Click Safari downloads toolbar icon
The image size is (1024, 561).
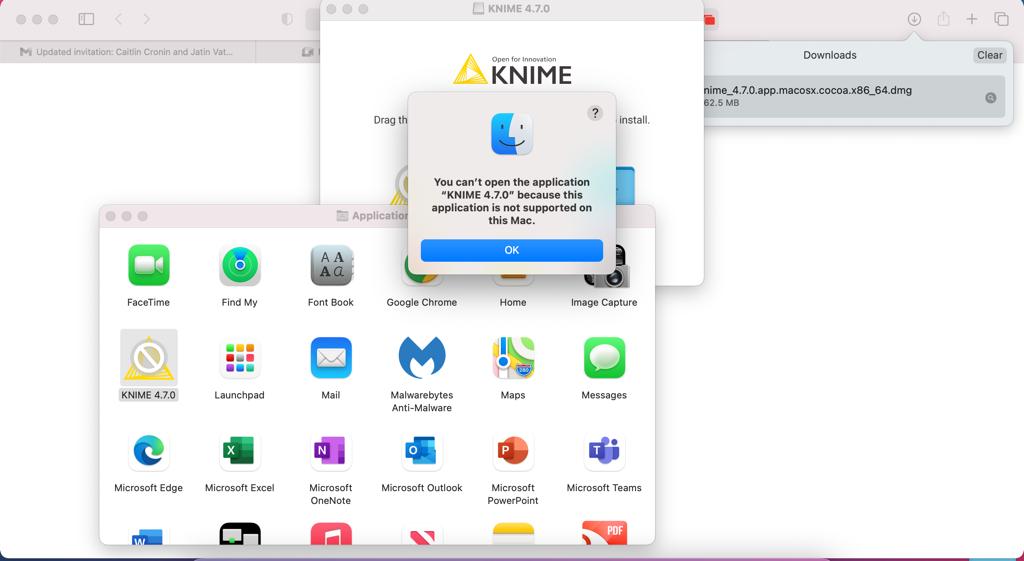coord(914,19)
